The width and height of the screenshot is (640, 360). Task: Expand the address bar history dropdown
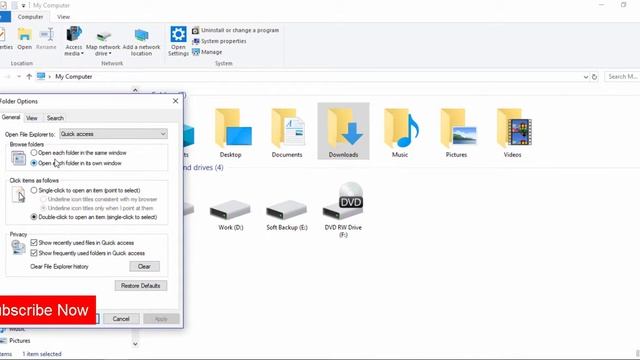(586, 77)
